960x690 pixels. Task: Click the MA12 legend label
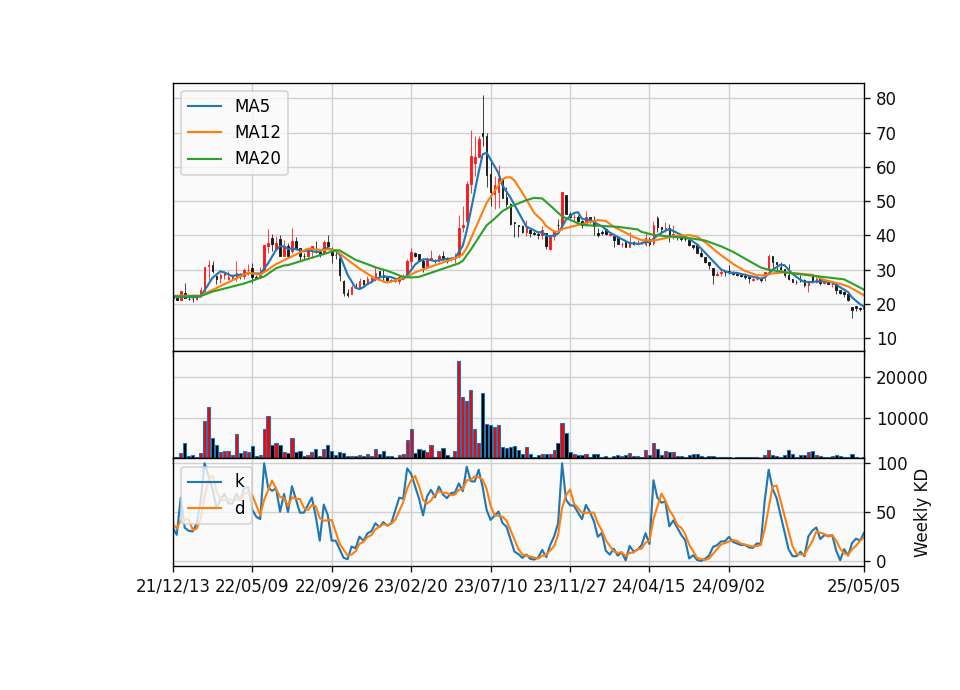point(257,132)
